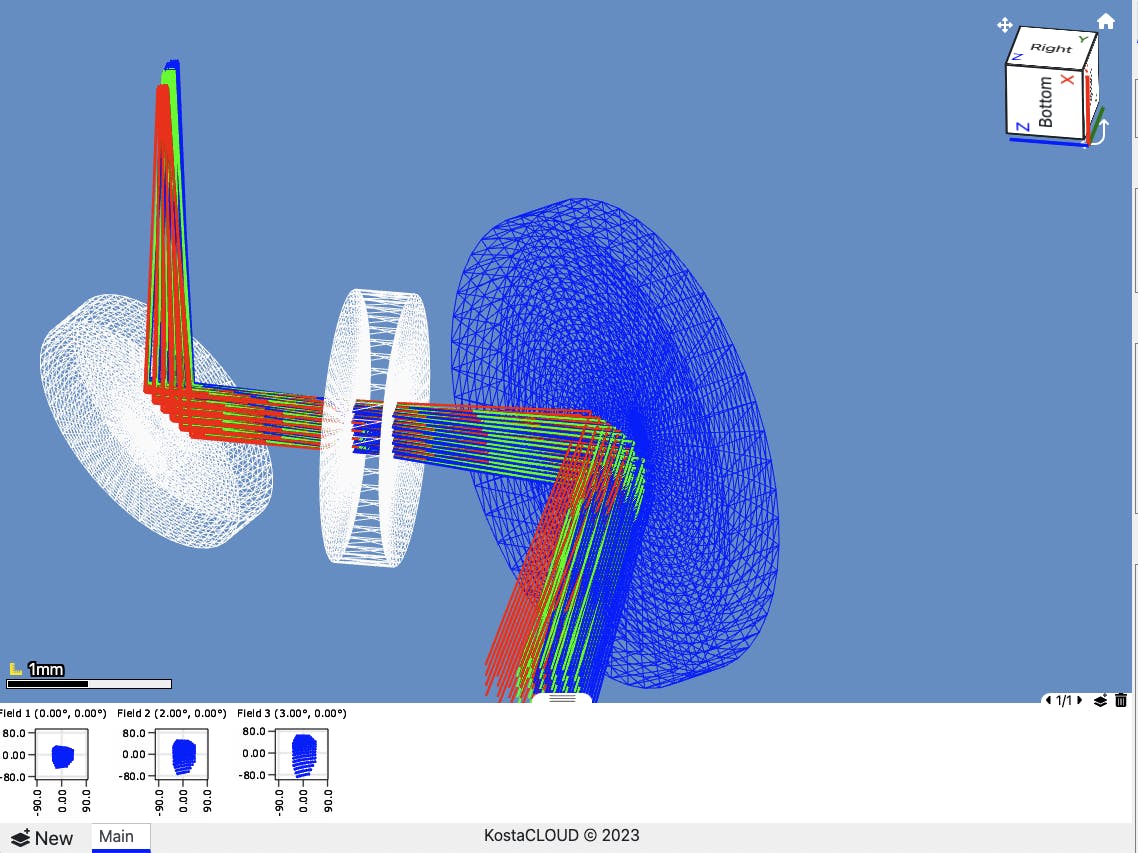Click the New layout button

[x=42, y=838]
